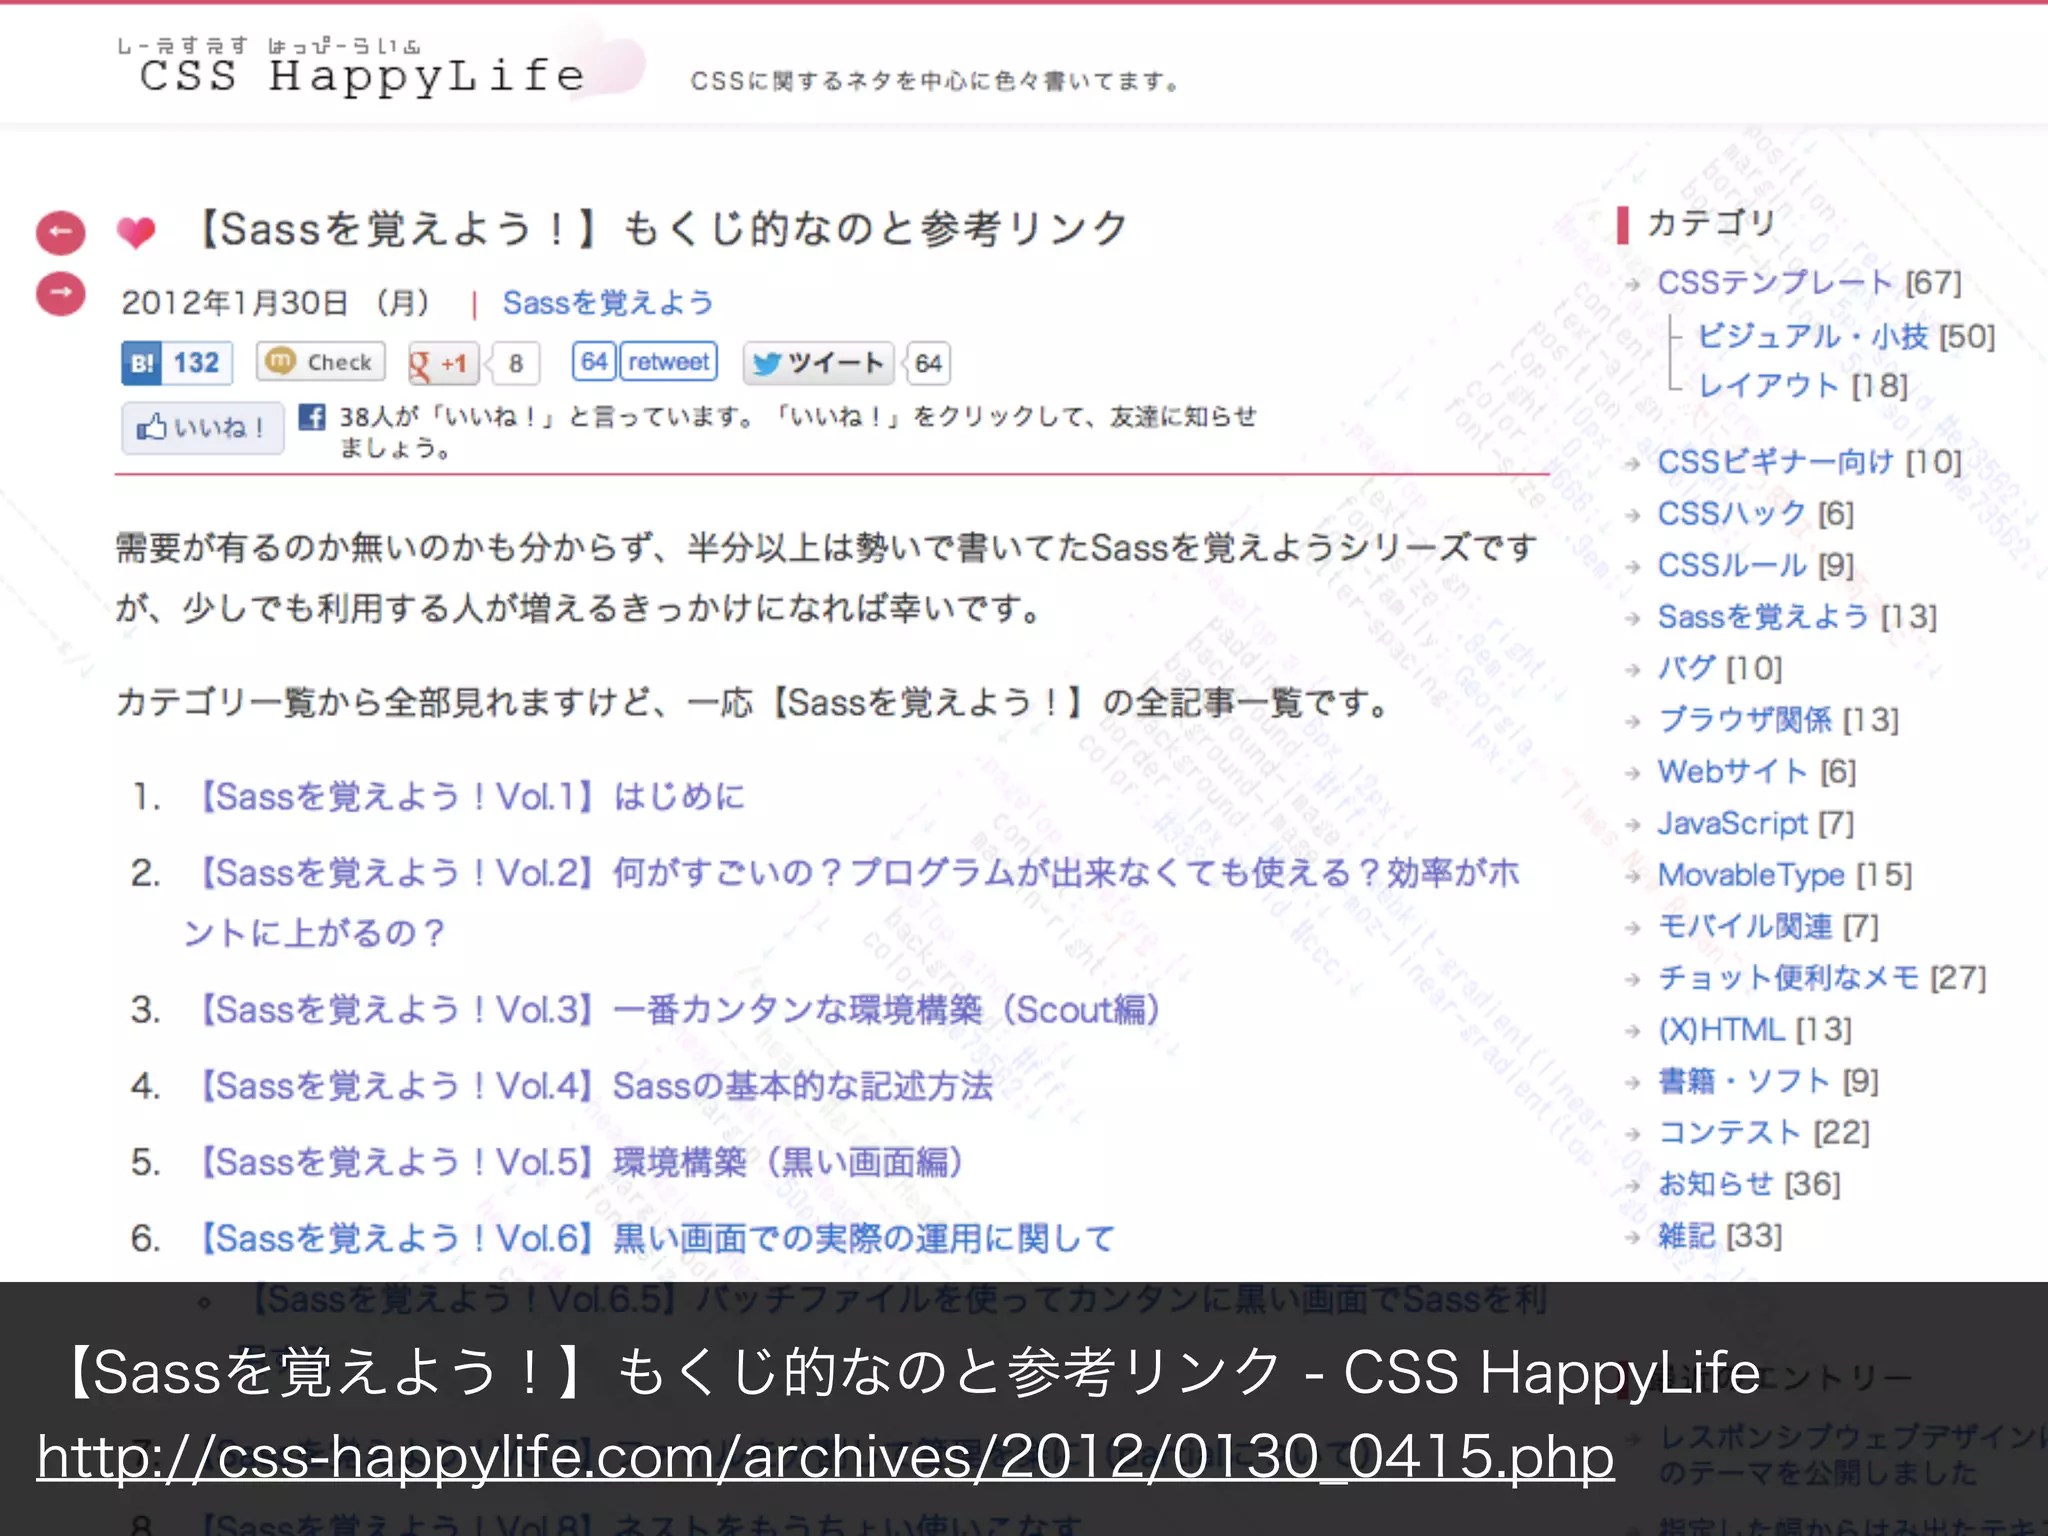The image size is (2048, 1536).
Task: Click the pink heart icon beside the title
Action: click(136, 232)
